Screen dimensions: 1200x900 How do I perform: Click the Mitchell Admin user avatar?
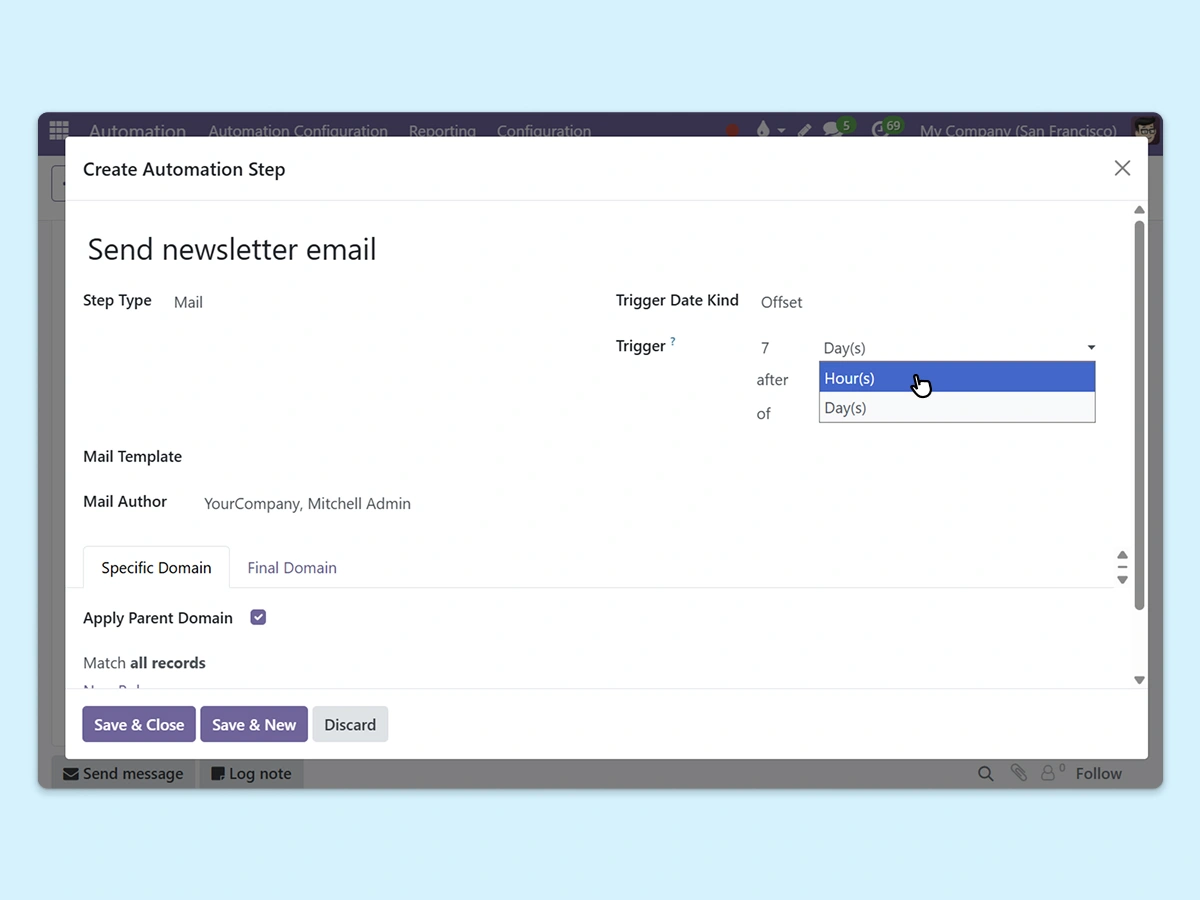(1145, 130)
